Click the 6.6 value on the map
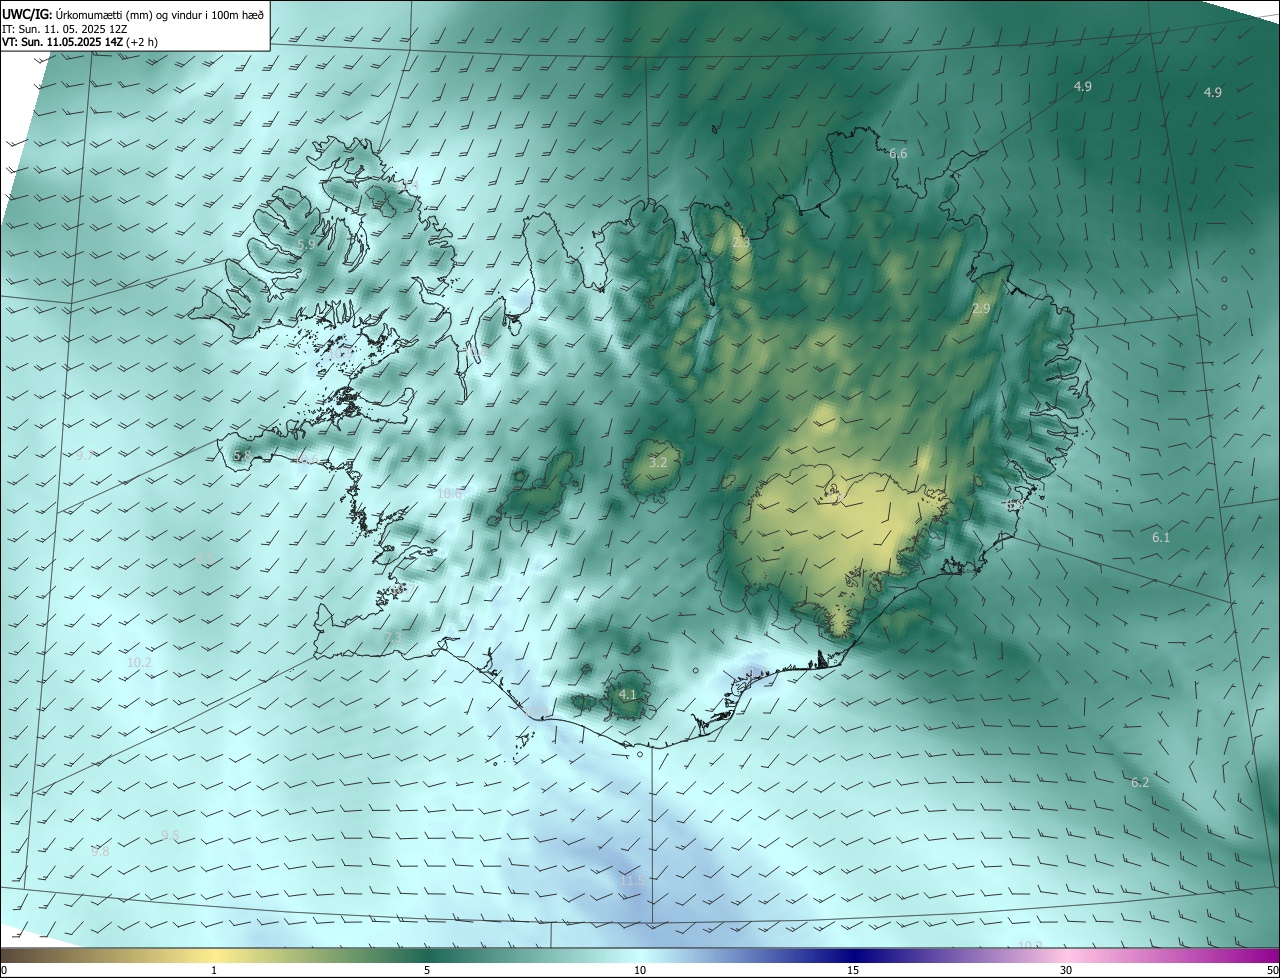This screenshot has width=1280, height=978. pos(898,154)
